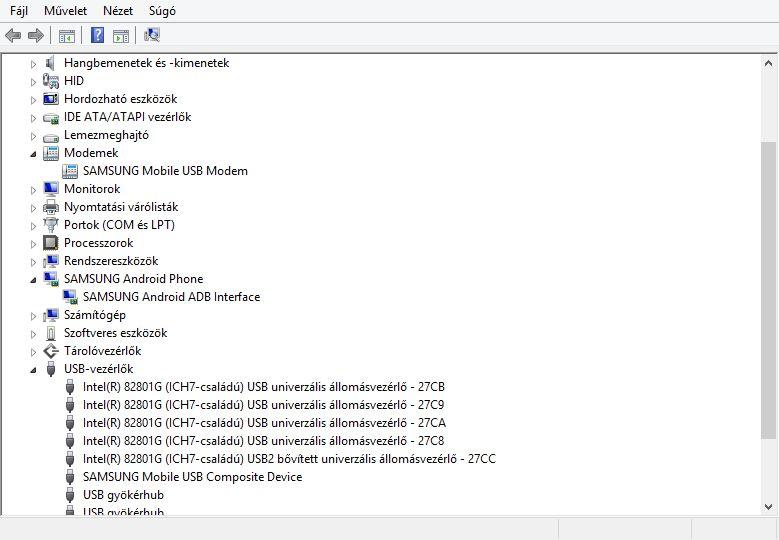Image resolution: width=779 pixels, height=540 pixels.
Task: Open the Nézet menu
Action: click(118, 10)
